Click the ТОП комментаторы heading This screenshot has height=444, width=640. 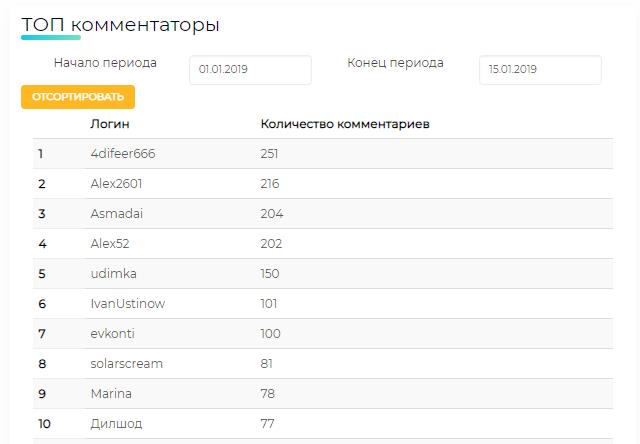point(120,25)
